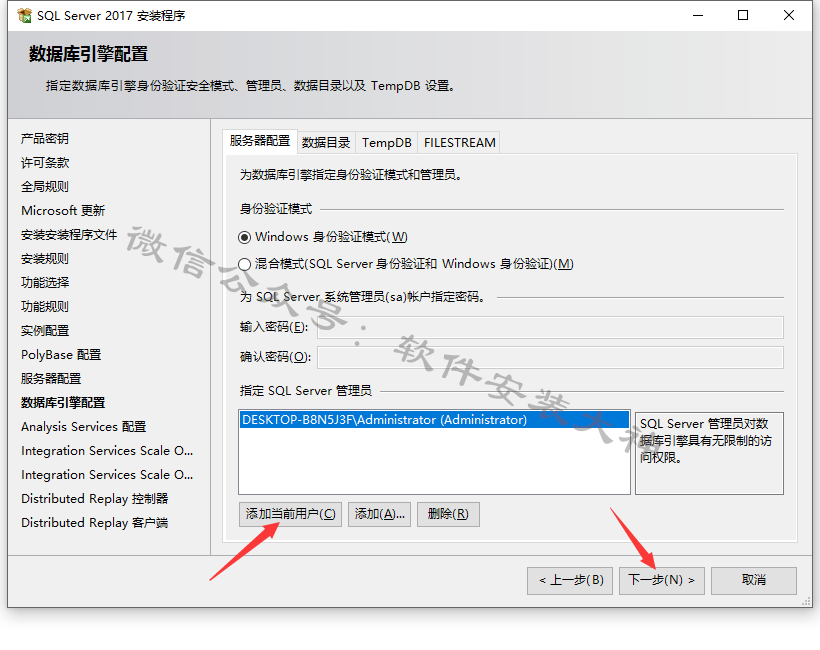Select DESKTOP-B8N5J3F\Administrator in administrators list
The image size is (820, 650).
[434, 420]
